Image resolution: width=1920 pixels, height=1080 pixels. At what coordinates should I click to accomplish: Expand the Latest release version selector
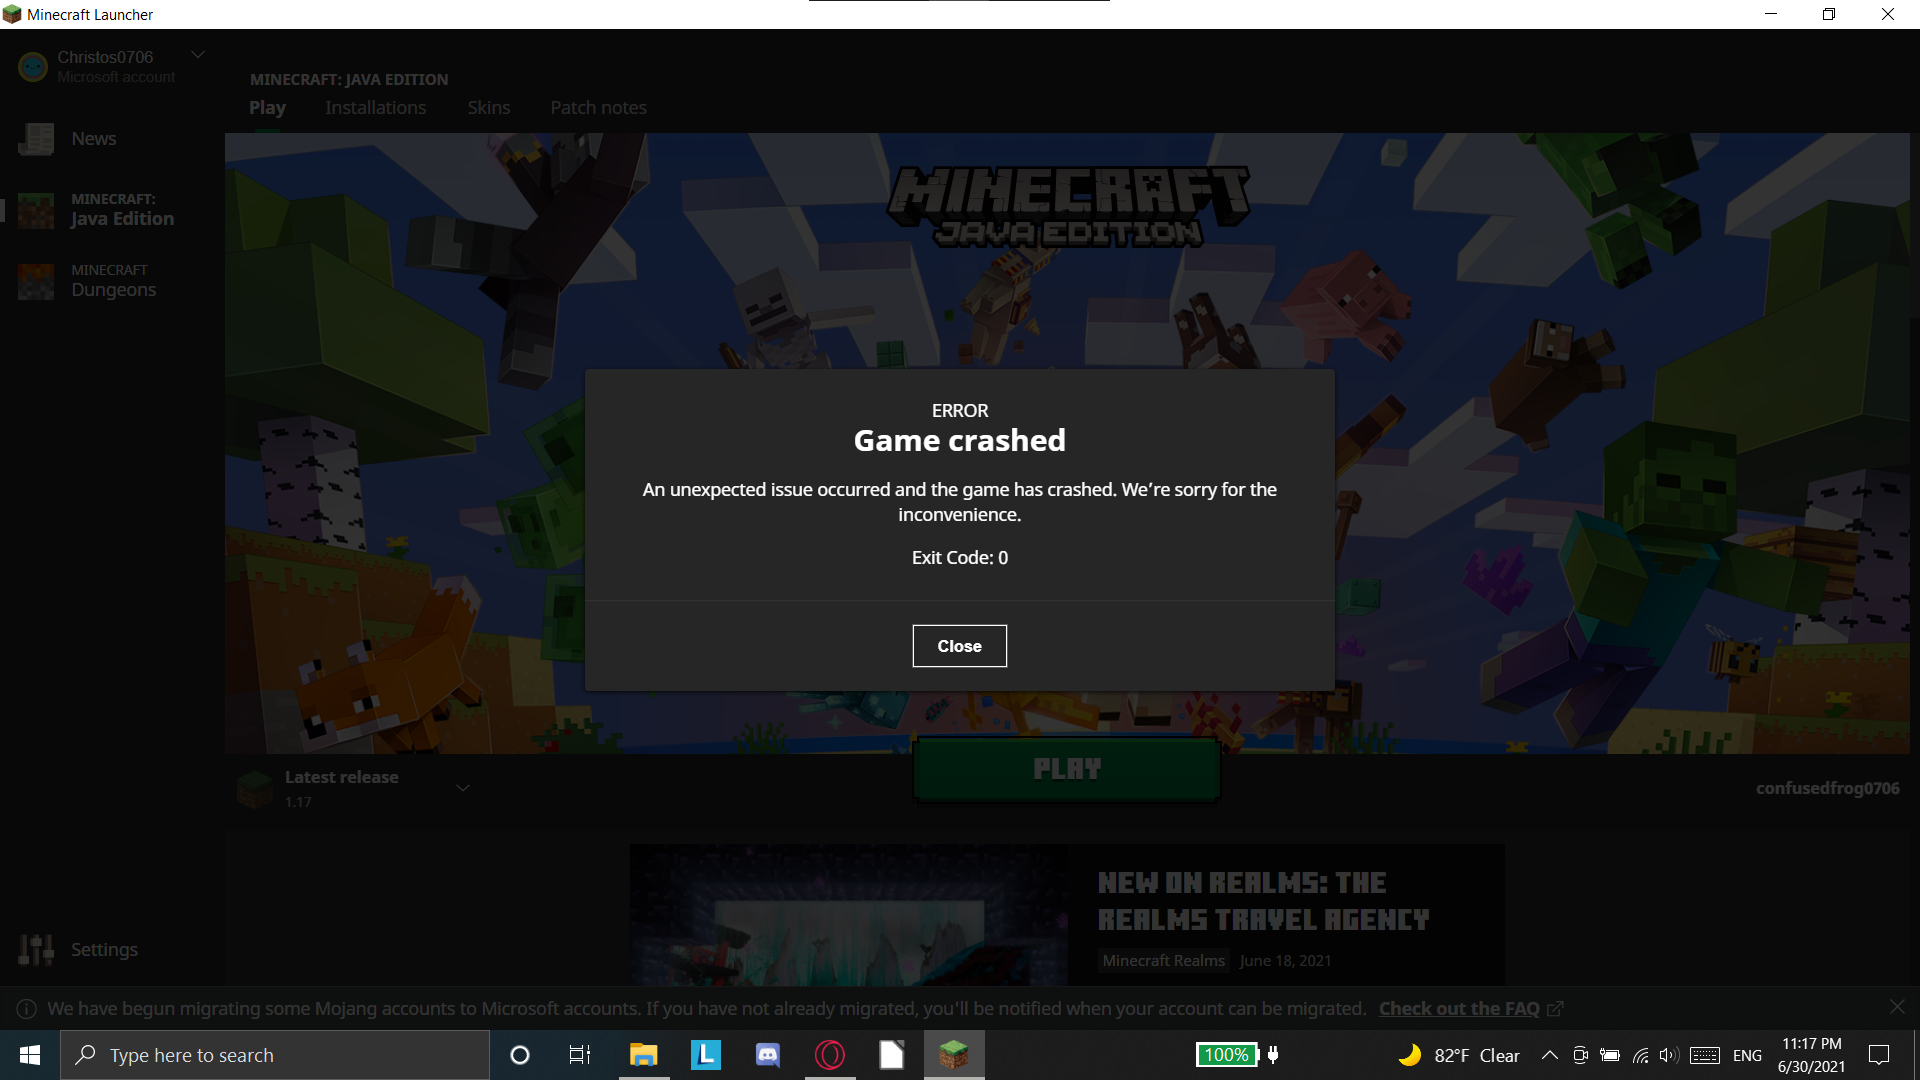pos(463,788)
